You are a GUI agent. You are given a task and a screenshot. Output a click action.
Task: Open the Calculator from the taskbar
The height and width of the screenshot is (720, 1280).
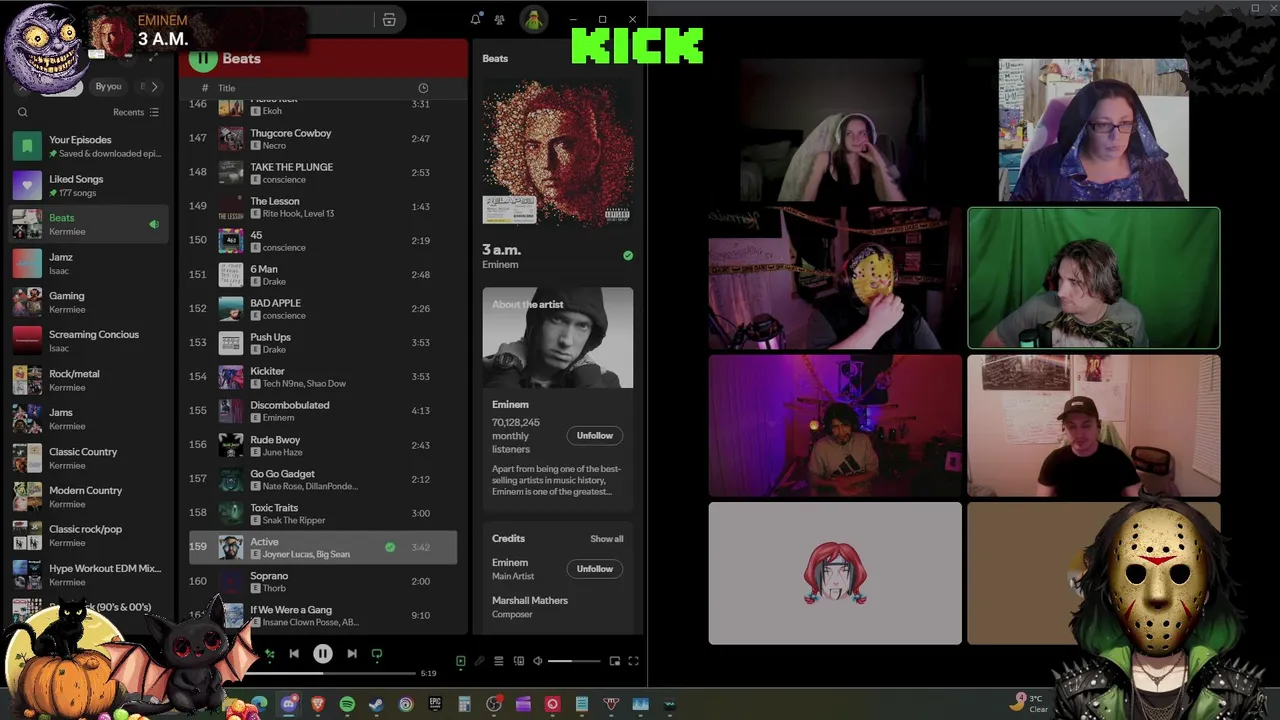[464, 704]
